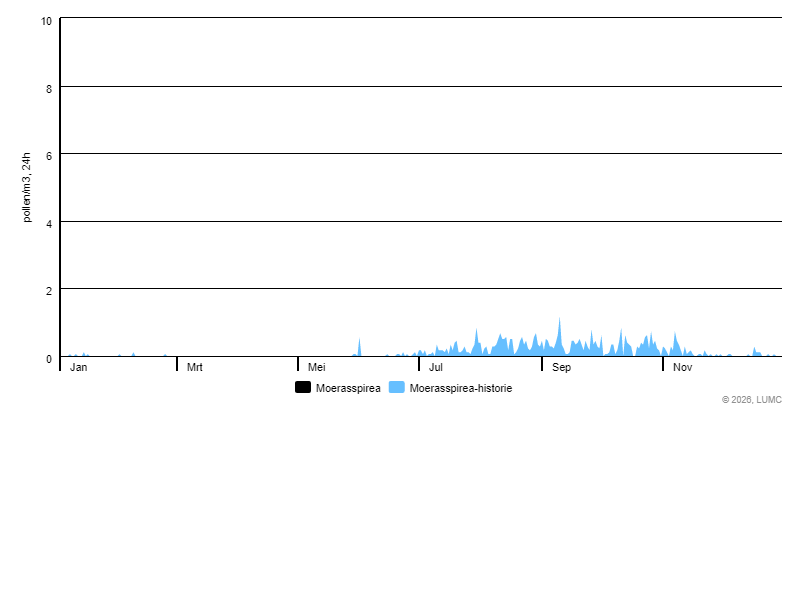Click the Nov month axis label
Screen dimensions: 800x600
(682, 367)
